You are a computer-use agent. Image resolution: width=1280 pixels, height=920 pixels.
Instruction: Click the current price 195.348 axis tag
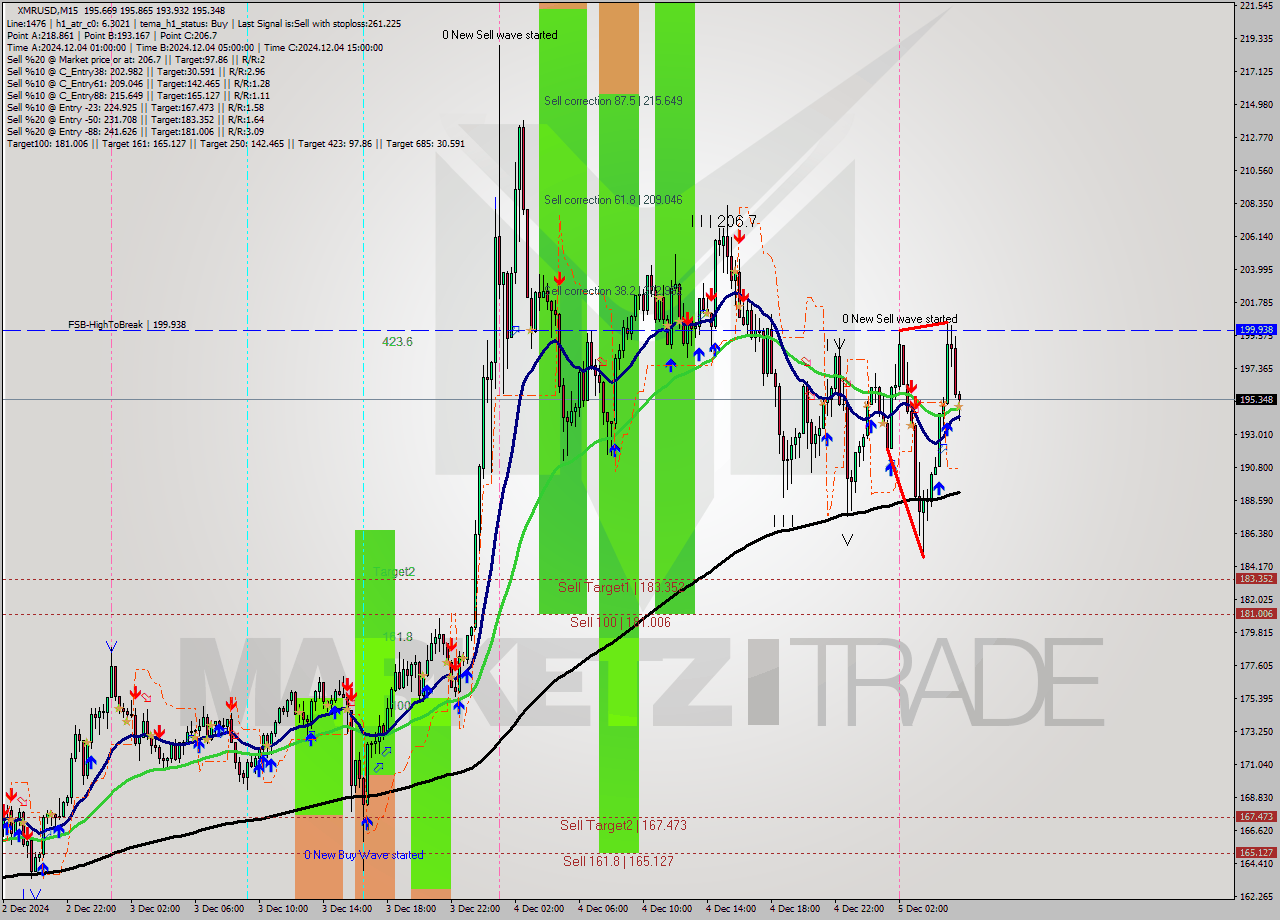tap(1256, 399)
